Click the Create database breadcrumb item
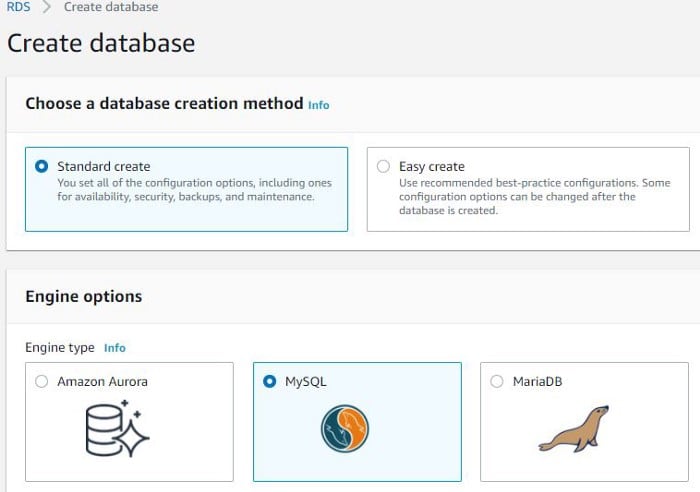Image resolution: width=700 pixels, height=492 pixels. pyautogui.click(x=111, y=7)
